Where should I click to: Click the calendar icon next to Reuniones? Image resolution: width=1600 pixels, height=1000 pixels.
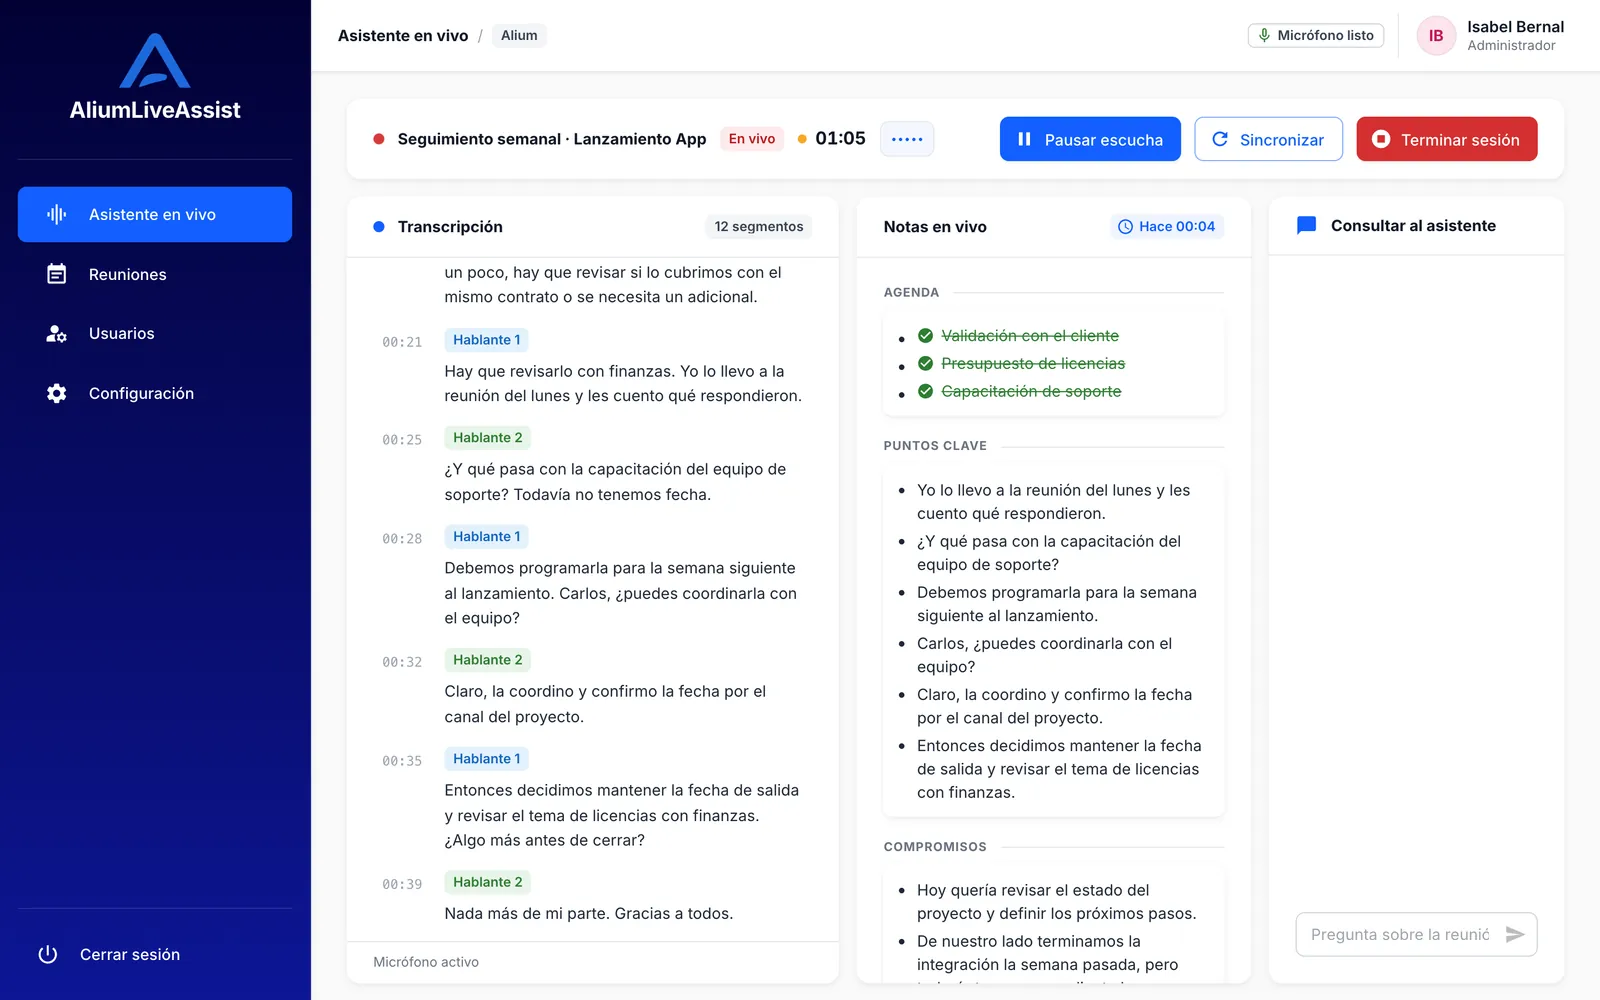(x=57, y=274)
